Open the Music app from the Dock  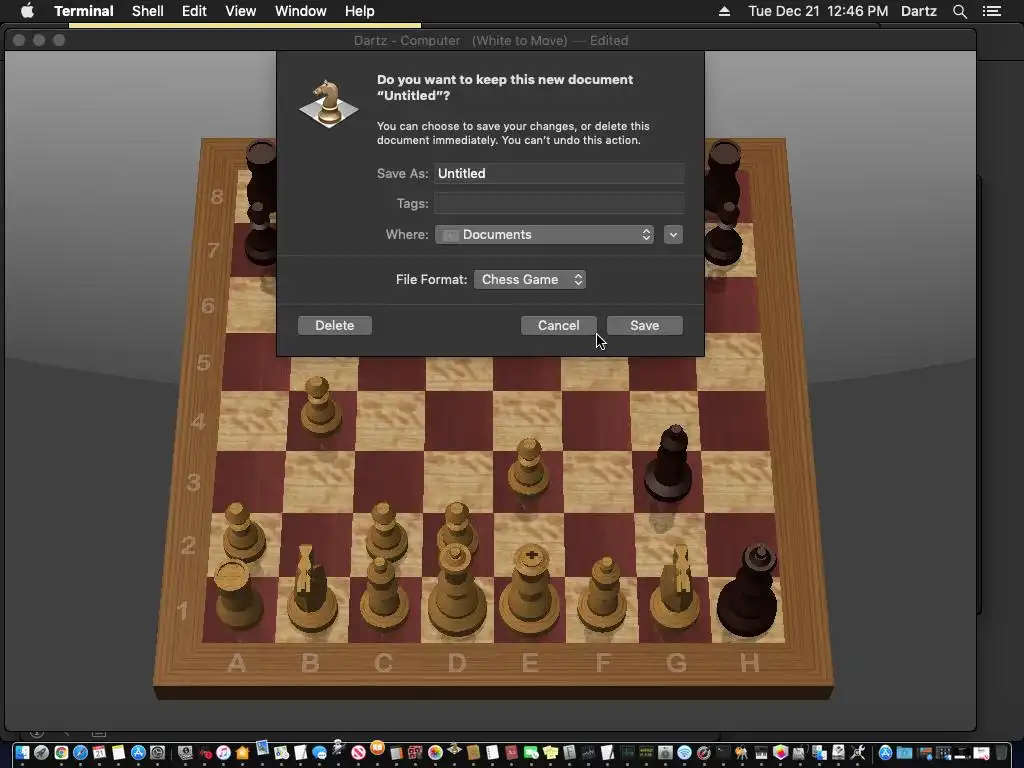point(223,752)
